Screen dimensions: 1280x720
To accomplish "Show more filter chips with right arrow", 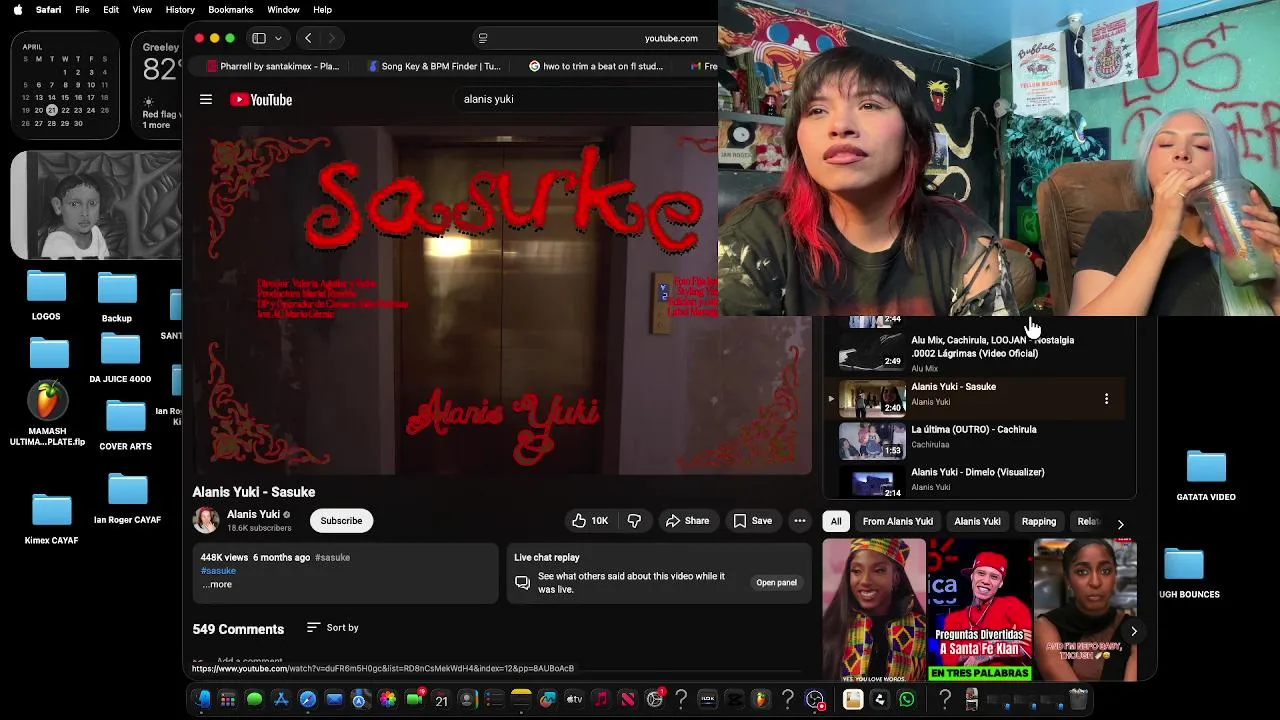I will tap(1120, 523).
